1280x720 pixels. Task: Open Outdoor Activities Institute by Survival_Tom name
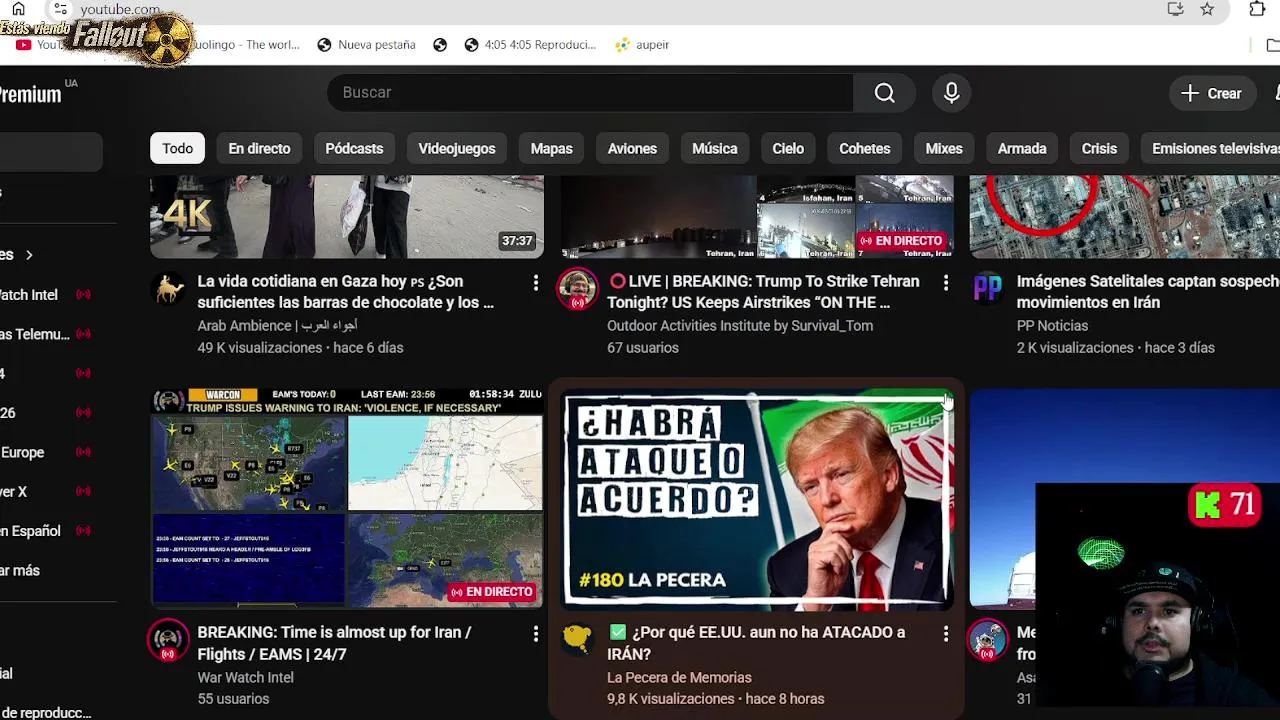pos(740,326)
